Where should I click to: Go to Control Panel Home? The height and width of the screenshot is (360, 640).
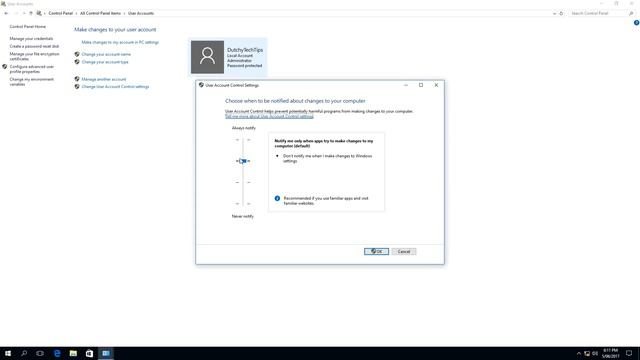[28, 27]
